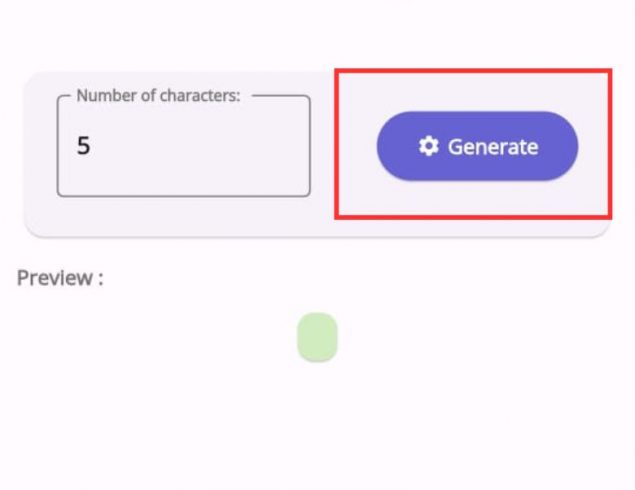Select the character count input
635x490 pixels.
tap(183, 147)
